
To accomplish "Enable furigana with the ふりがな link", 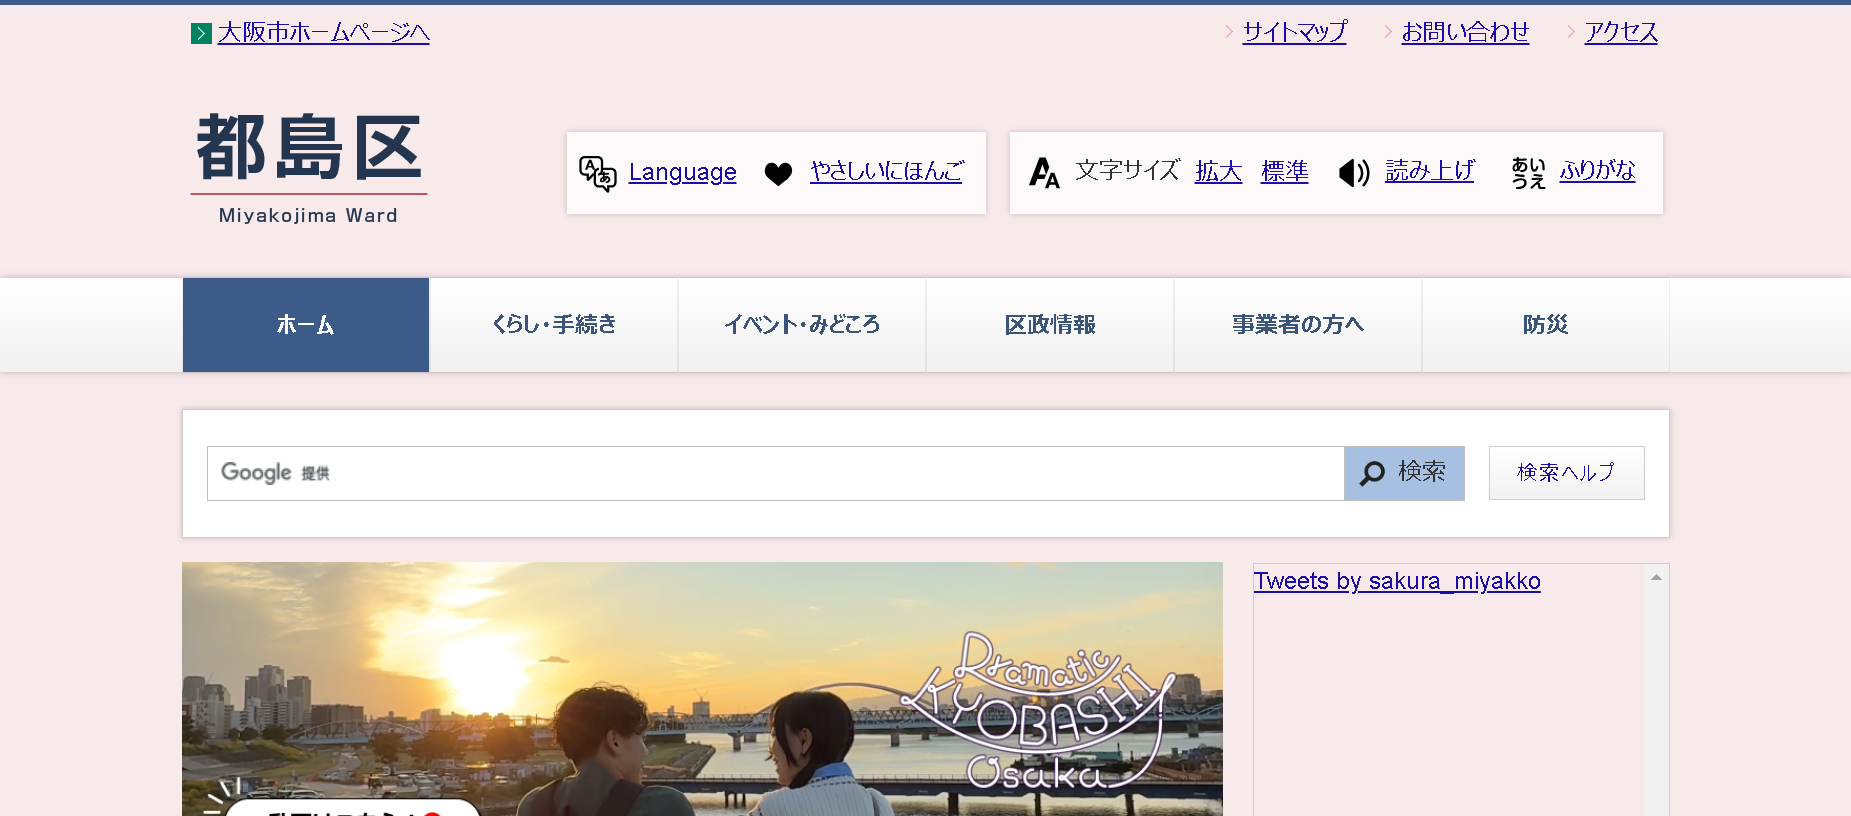I will tap(1597, 171).
